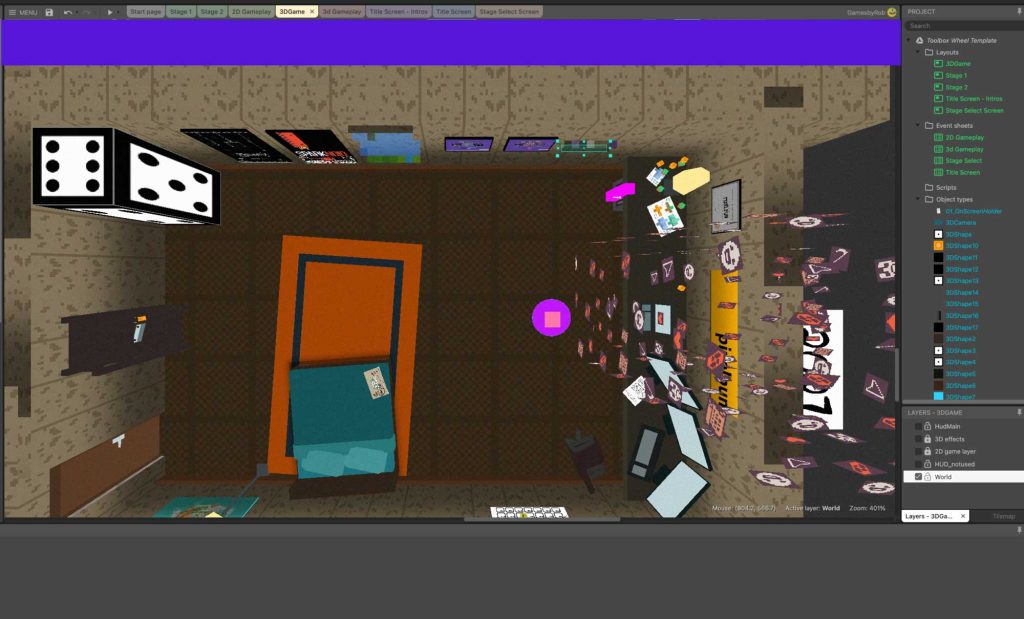Collapse the Event sheets folder
The height and width of the screenshot is (619, 1024).
click(918, 125)
